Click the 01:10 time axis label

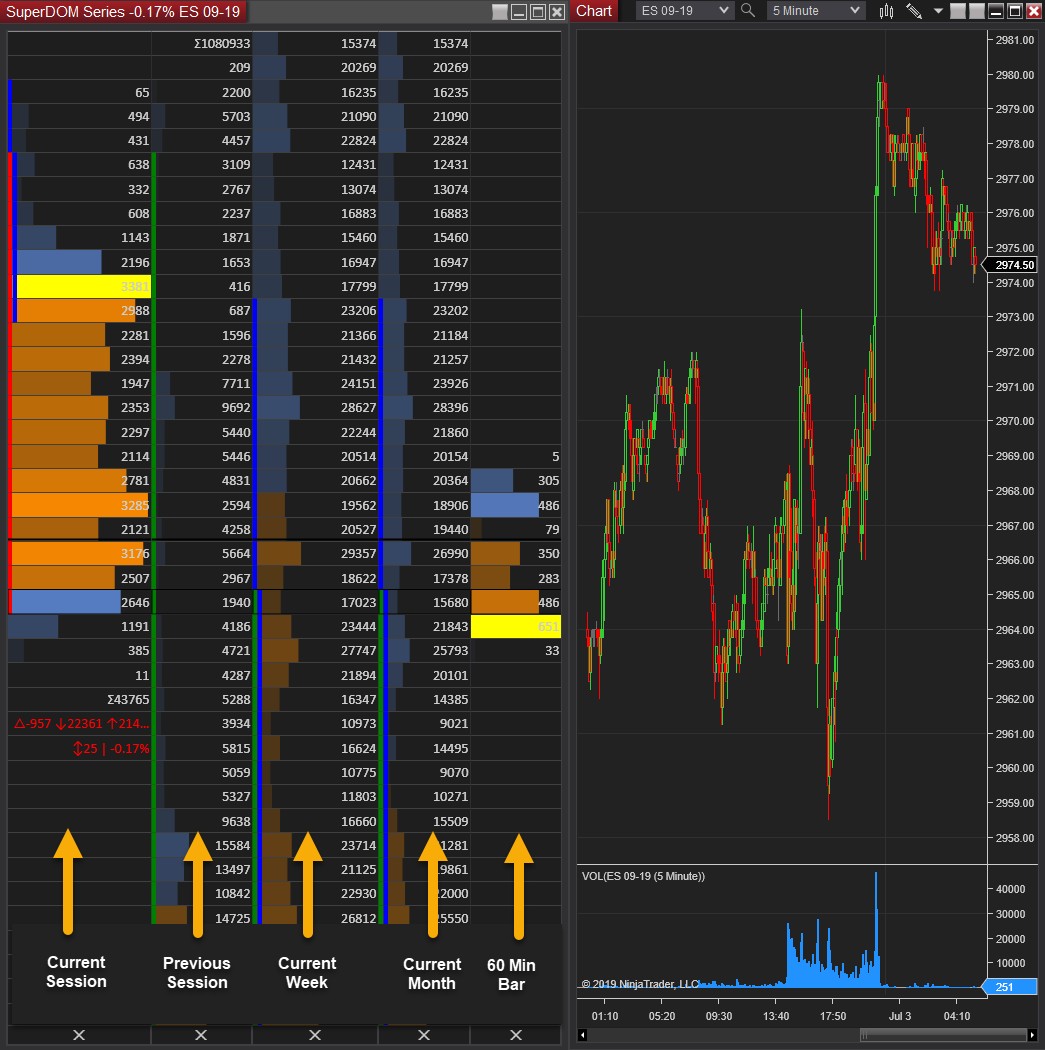(x=605, y=1017)
